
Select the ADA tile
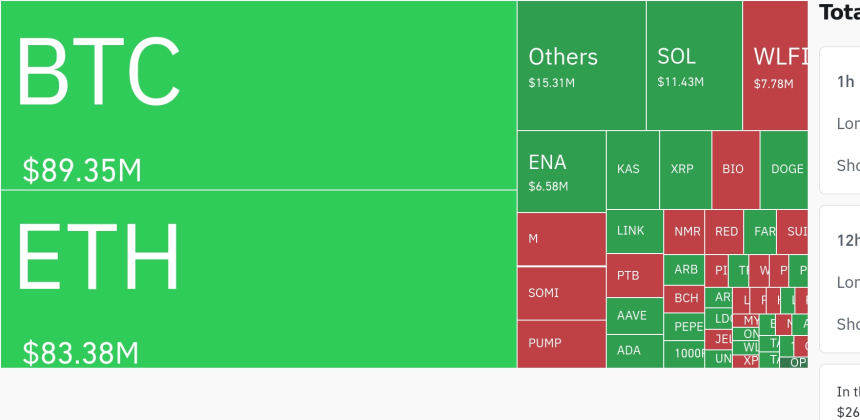click(x=633, y=350)
